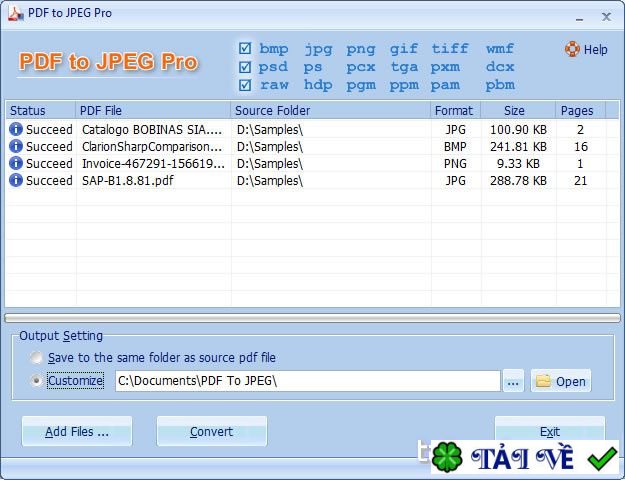
Task: Open the output folder with Open button
Action: tap(561, 381)
